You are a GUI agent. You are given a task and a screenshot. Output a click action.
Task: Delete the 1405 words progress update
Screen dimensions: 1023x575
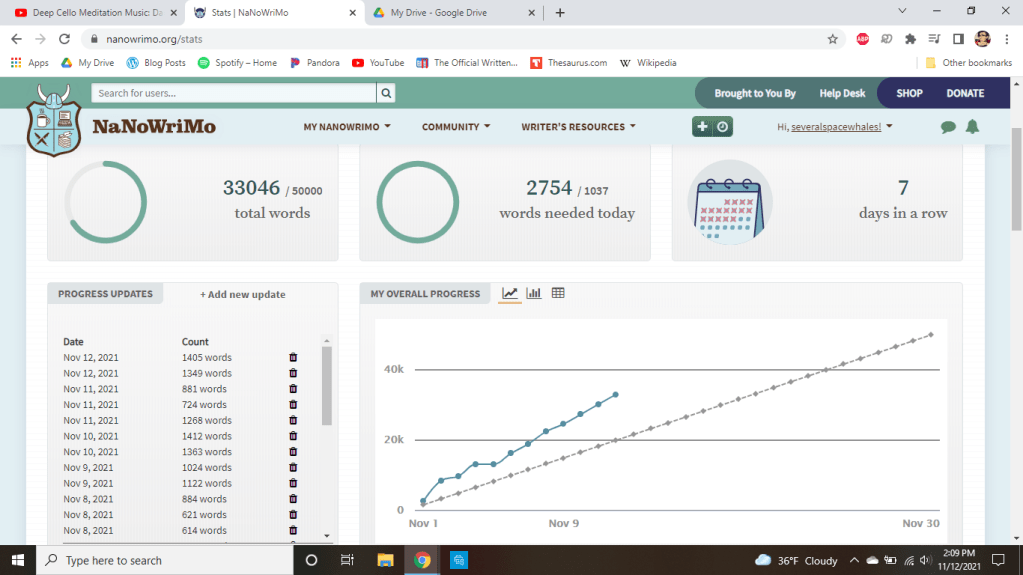(293, 357)
